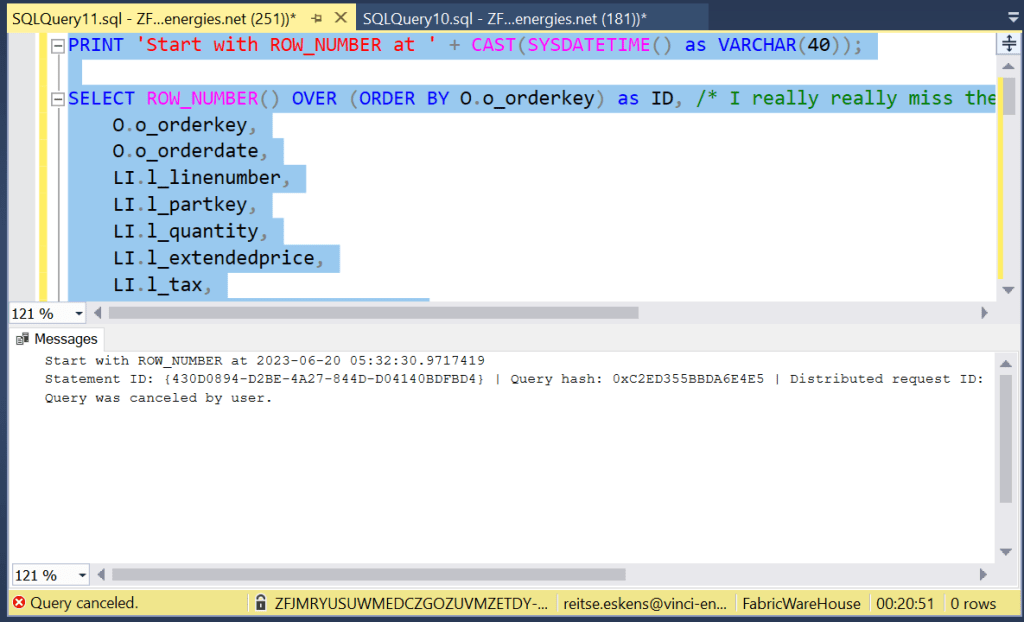Click the lock icon beside the server name
Viewport: 1024px width, 622px height.
[x=261, y=603]
